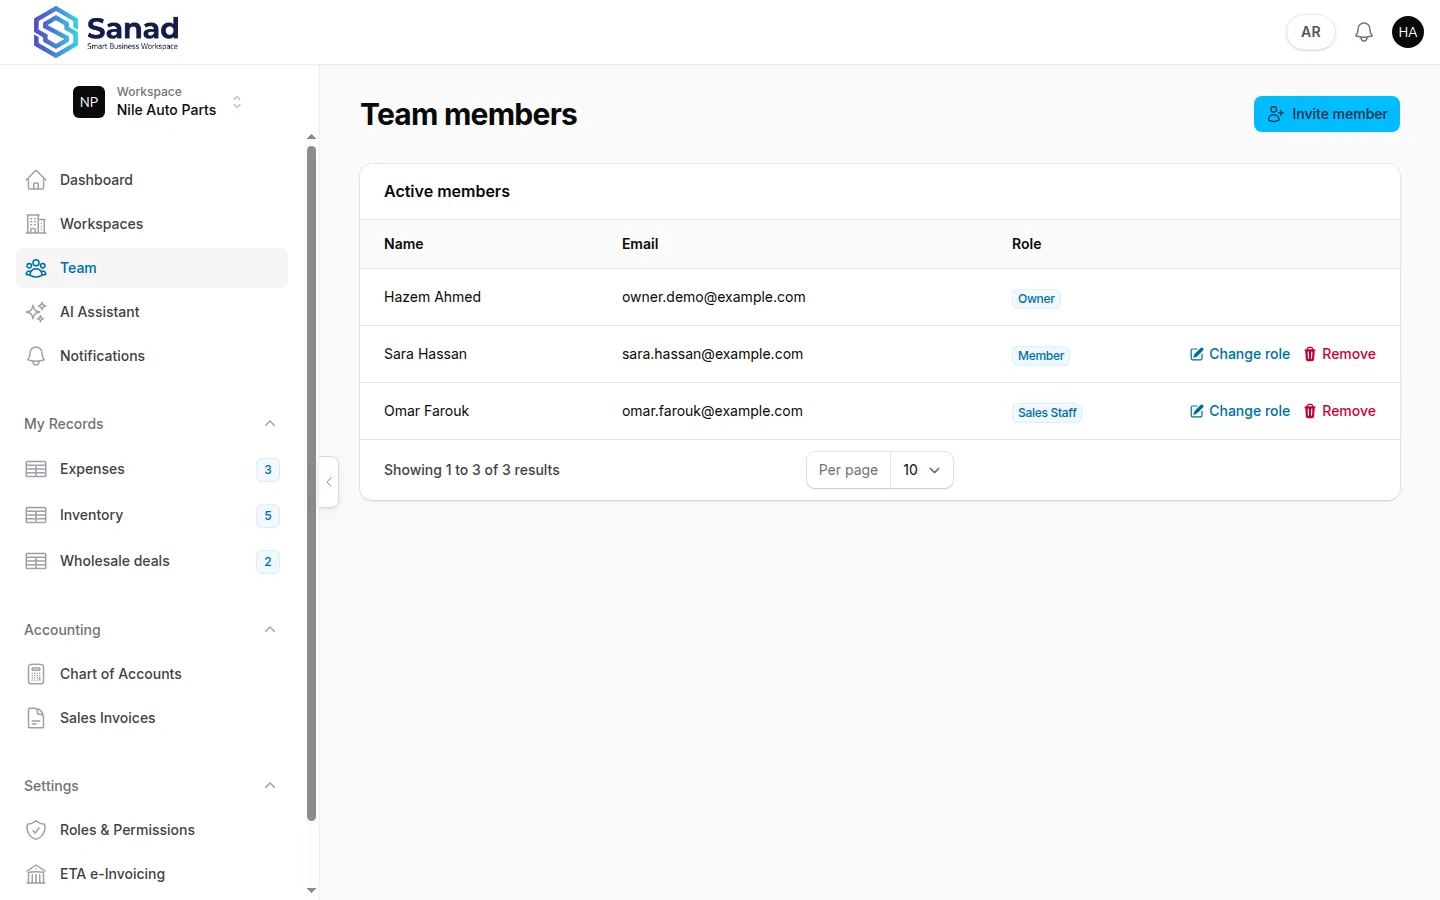1440x900 pixels.
Task: Remove Omar Farouk from team
Action: (1340, 411)
